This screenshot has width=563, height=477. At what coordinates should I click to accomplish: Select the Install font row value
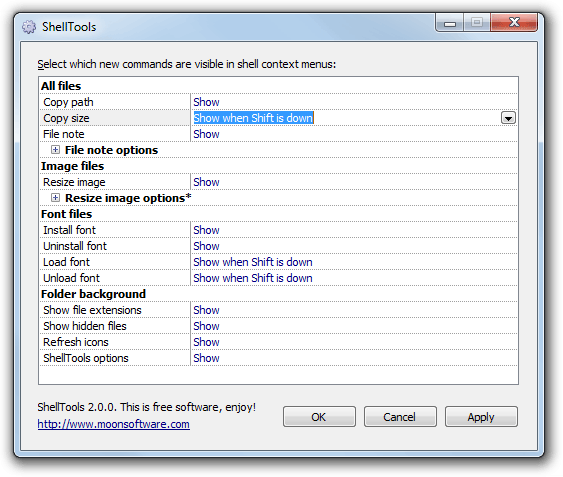206,230
